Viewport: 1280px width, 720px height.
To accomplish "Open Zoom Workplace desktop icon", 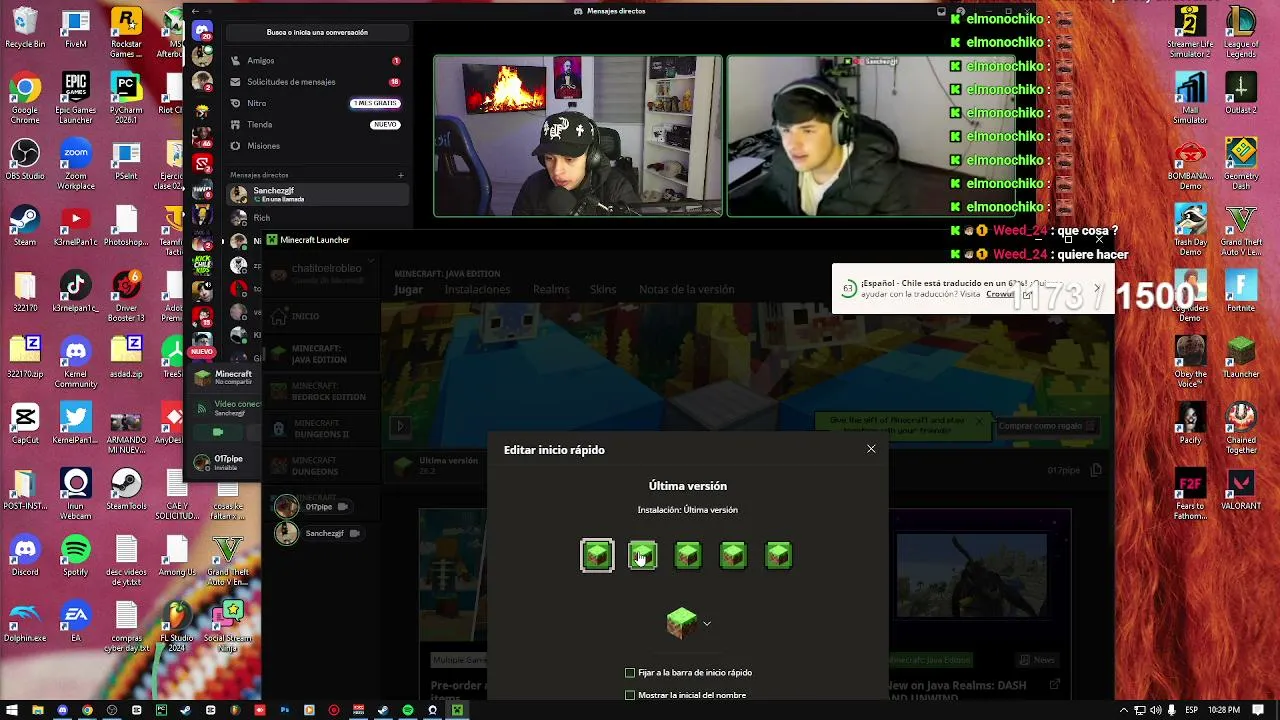I will click(75, 165).
